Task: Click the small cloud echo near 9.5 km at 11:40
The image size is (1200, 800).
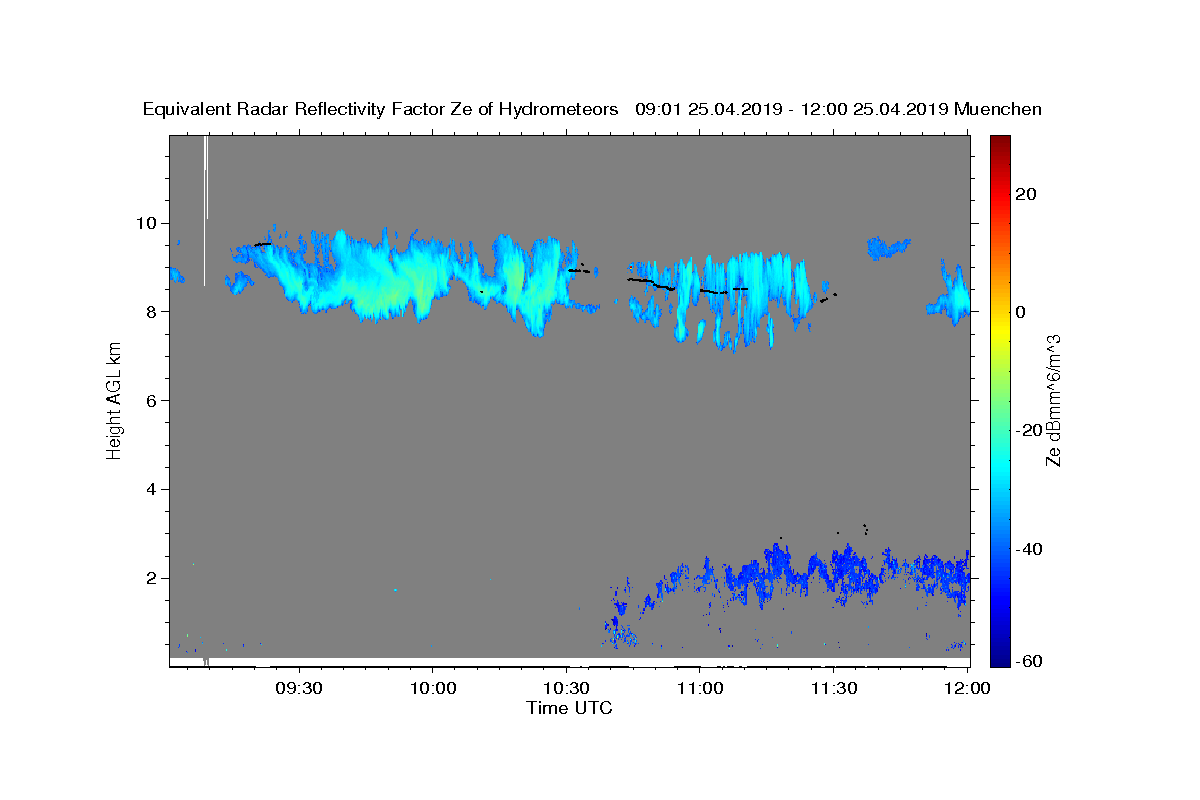Action: click(x=886, y=247)
